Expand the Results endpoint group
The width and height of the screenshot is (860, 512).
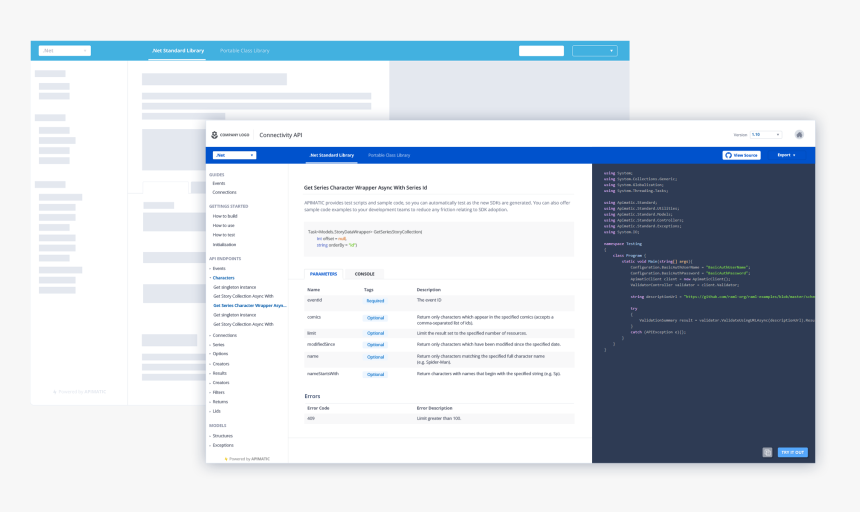[218, 373]
